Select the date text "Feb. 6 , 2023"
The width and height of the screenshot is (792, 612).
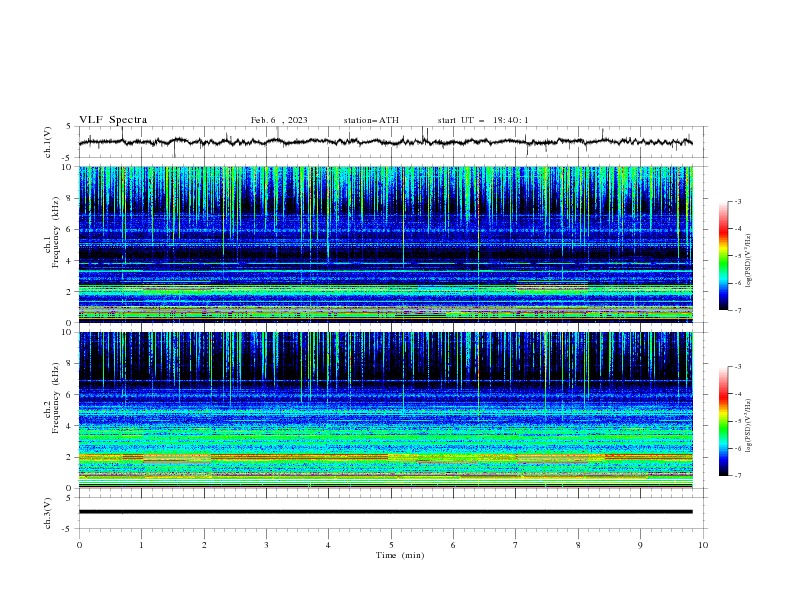pos(279,120)
